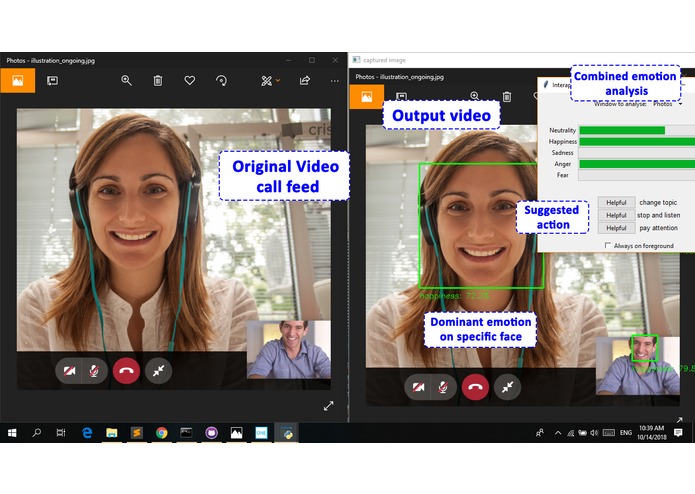Screen dimensions: 695x494
Task: Open the terminal window icon on the taskbar
Action: coord(187,433)
